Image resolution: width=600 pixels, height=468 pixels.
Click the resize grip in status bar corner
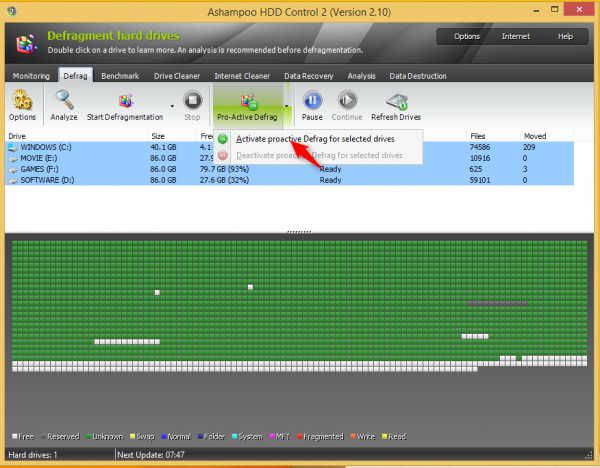[x=589, y=455]
